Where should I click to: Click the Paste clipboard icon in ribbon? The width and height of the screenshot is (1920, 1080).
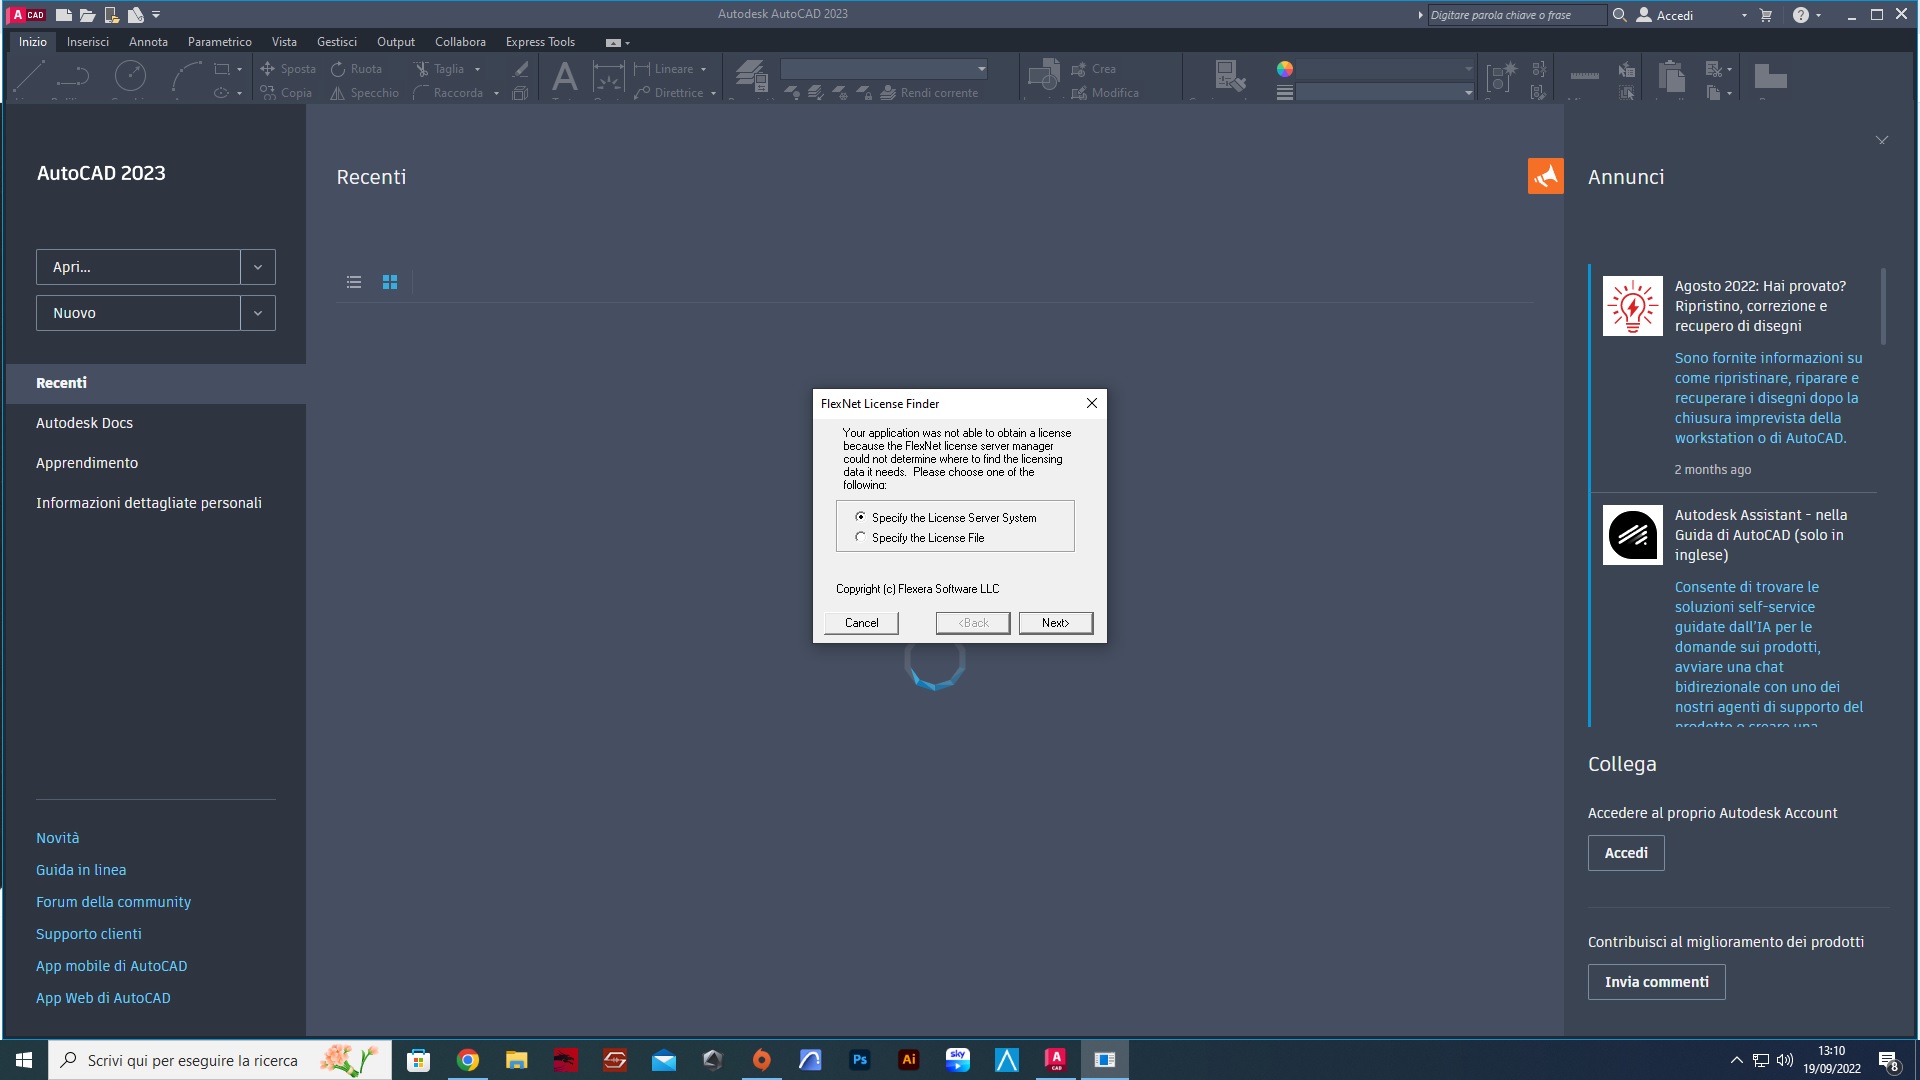(1671, 76)
